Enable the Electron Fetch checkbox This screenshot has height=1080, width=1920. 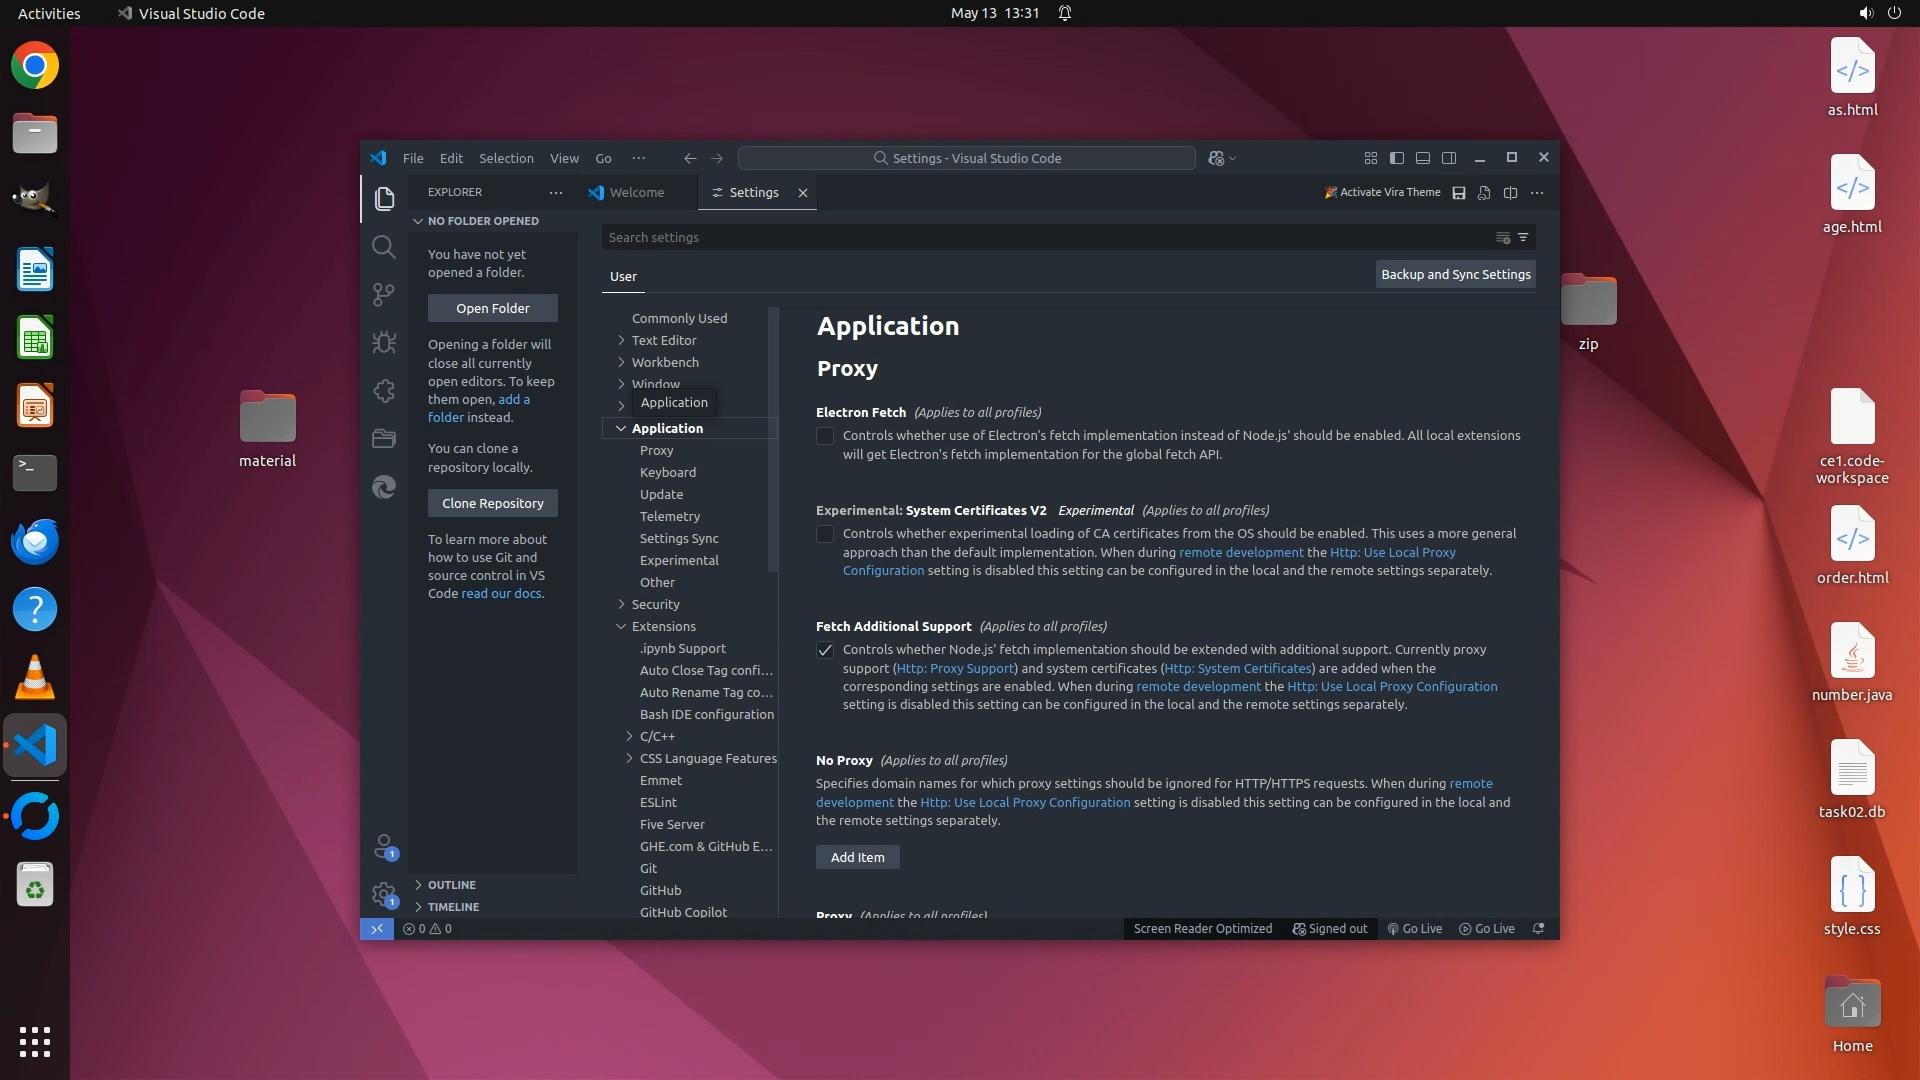(825, 436)
